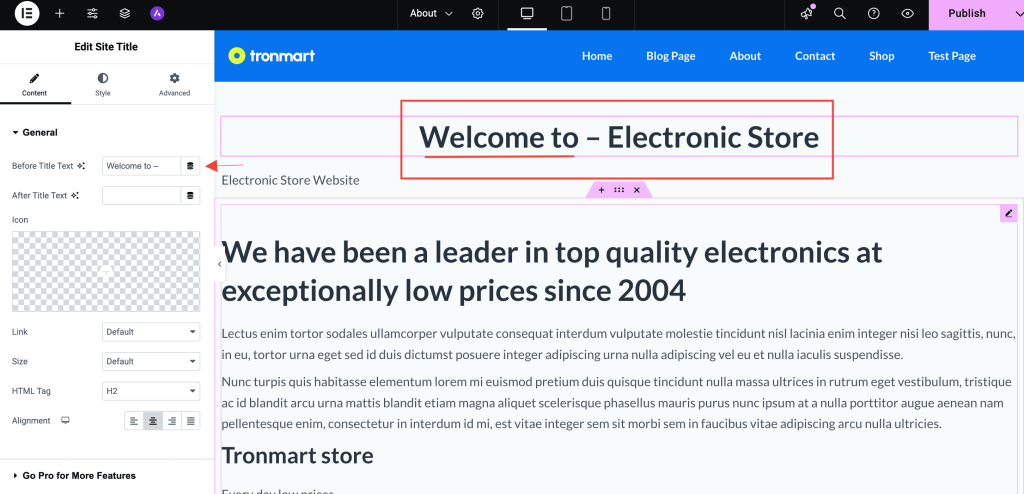Switch to the Style tab
This screenshot has height=494, width=1024.
click(x=103, y=84)
